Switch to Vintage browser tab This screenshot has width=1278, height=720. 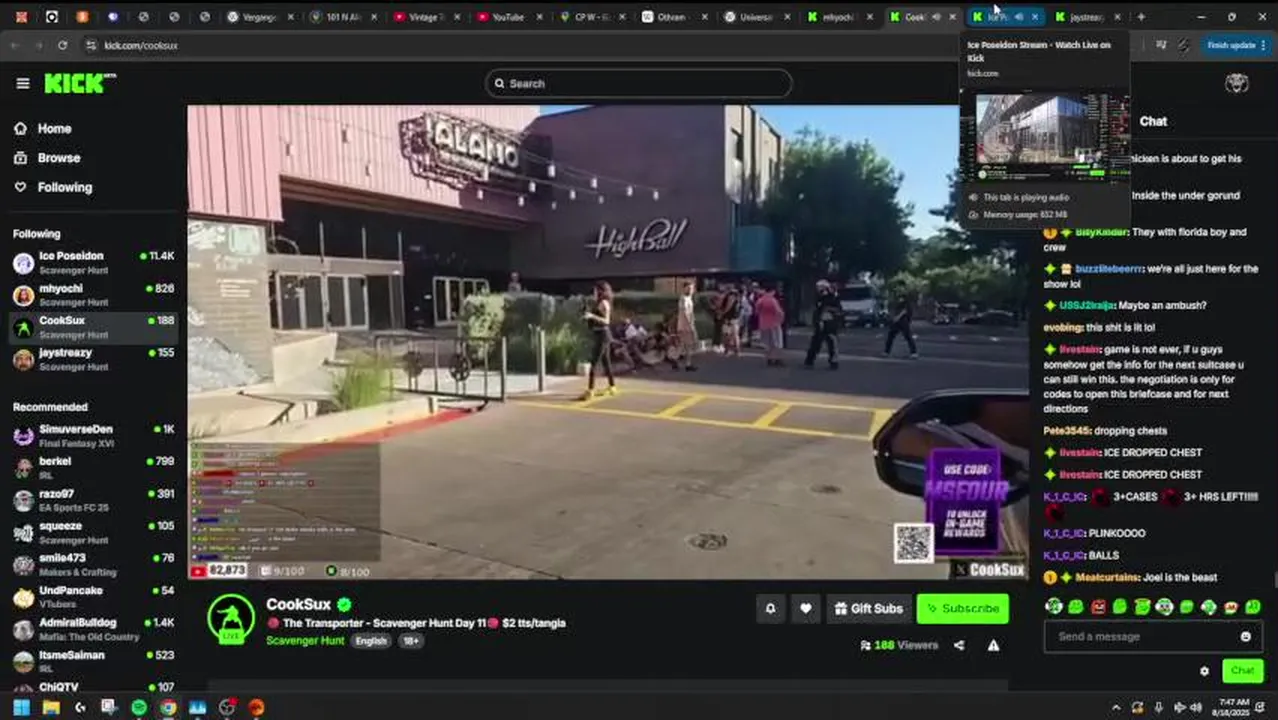424,17
